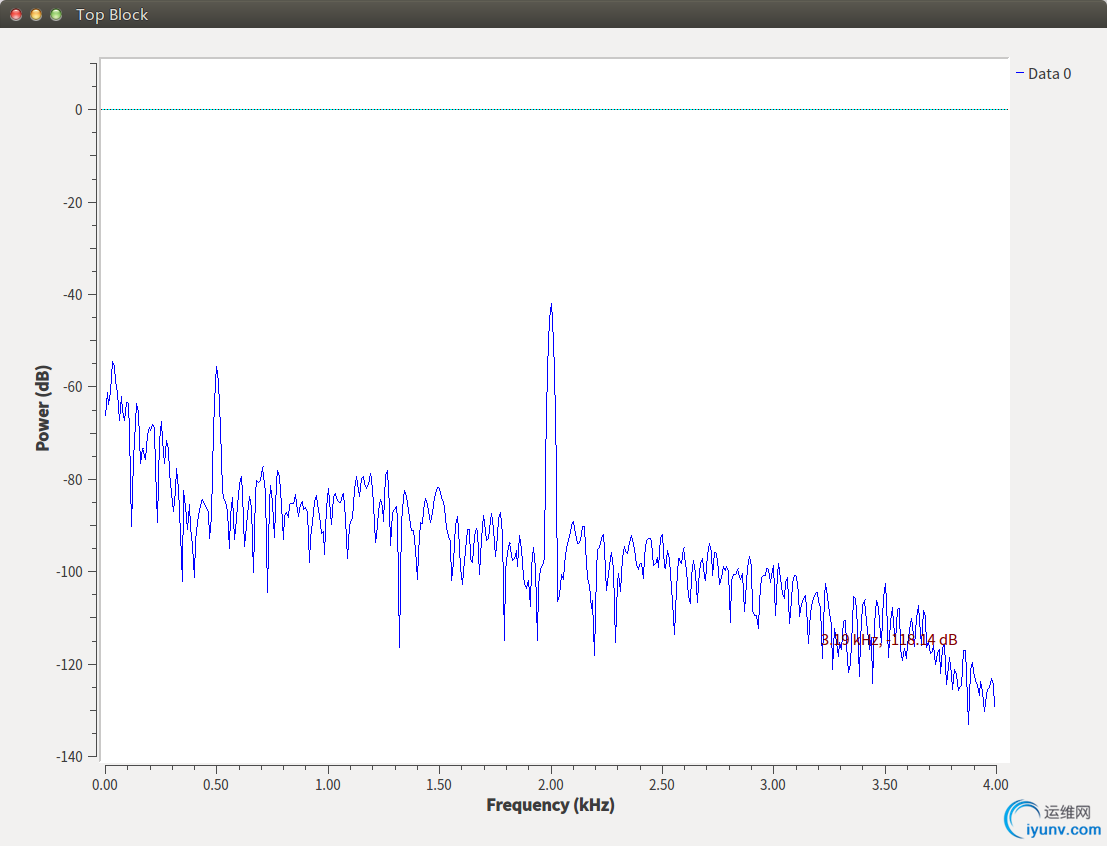Viewport: 1107px width, 846px height.
Task: Click the 0 tick label on power axis
Action: coord(78,109)
